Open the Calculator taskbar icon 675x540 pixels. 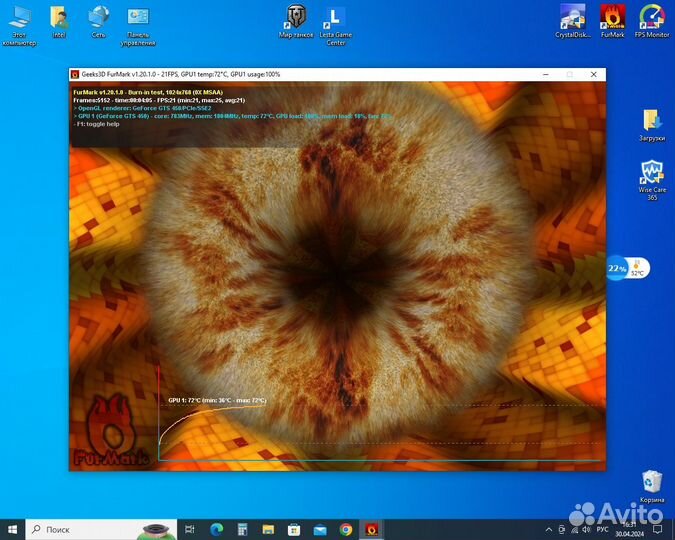(241, 528)
